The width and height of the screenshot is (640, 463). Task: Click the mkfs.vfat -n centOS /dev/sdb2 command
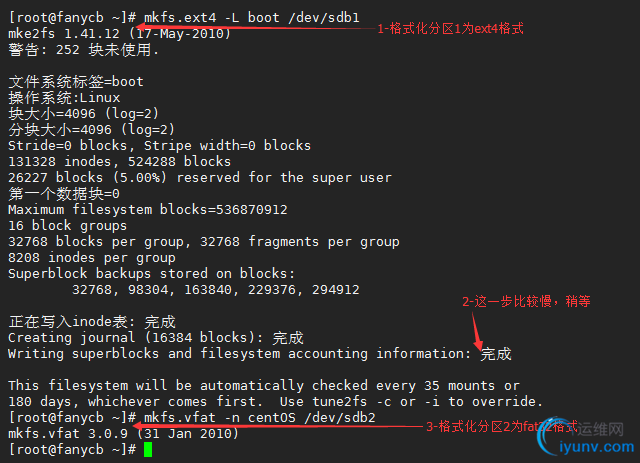coord(260,418)
